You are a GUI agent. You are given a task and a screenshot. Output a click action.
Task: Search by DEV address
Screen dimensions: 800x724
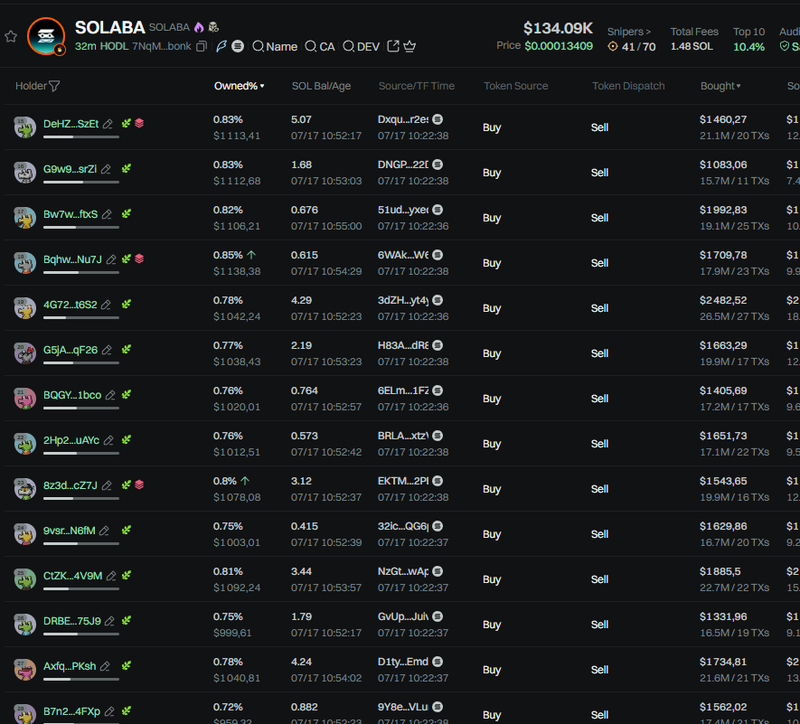click(361, 47)
